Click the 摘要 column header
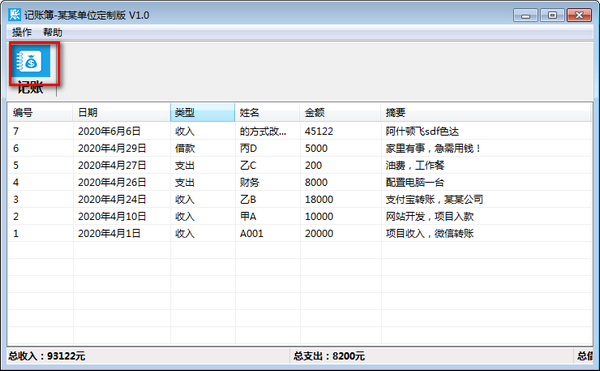 point(486,112)
